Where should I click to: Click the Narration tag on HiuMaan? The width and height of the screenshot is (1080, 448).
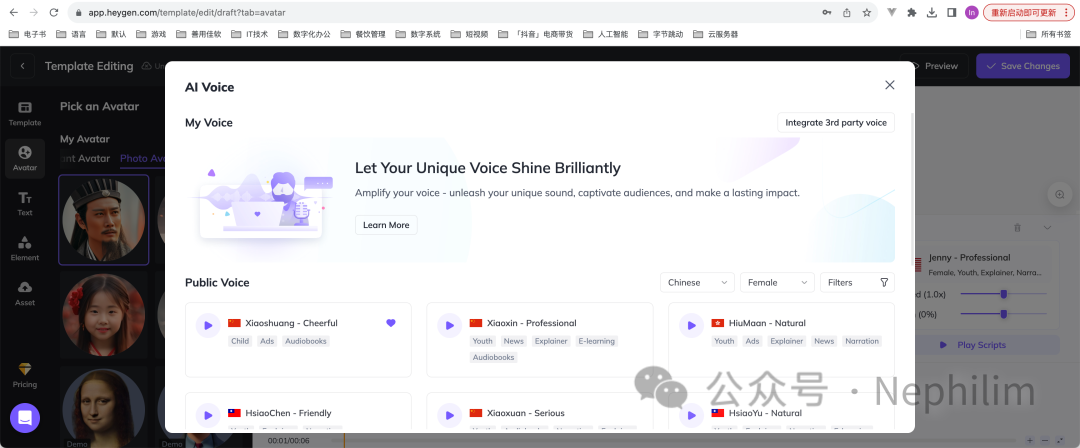pyautogui.click(x=862, y=341)
